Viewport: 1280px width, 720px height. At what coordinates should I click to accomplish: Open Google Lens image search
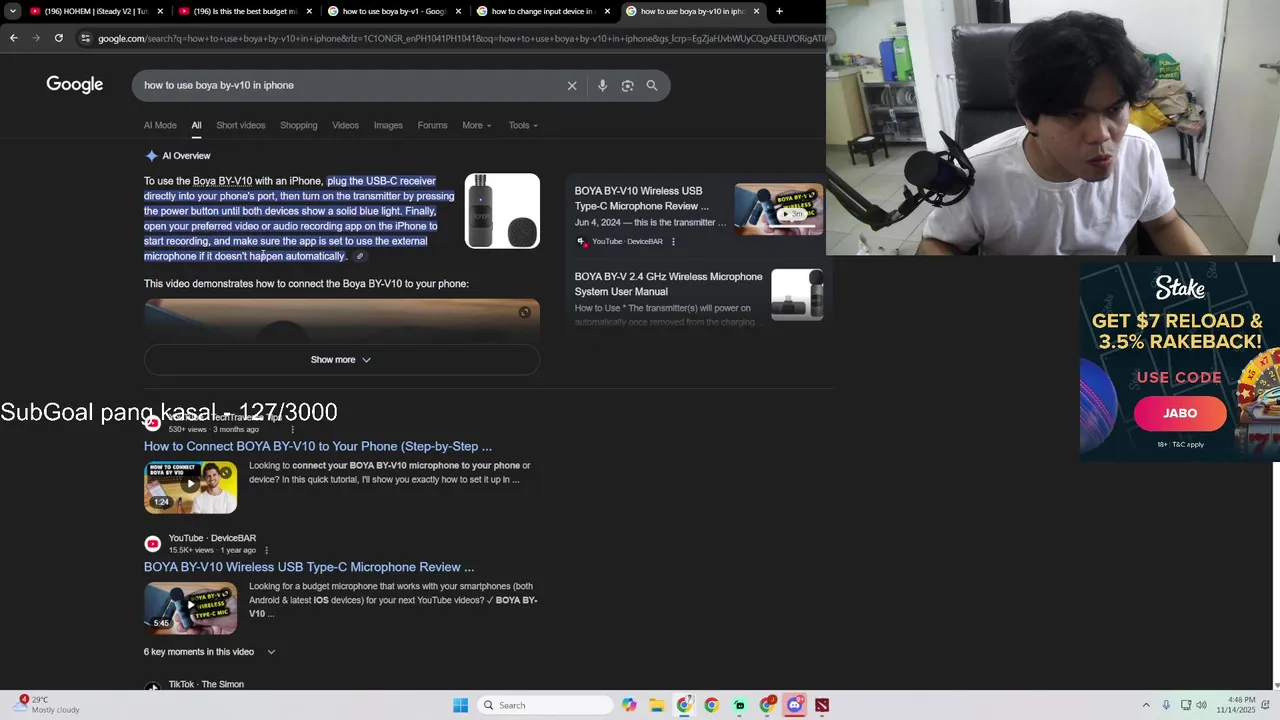coord(627,86)
